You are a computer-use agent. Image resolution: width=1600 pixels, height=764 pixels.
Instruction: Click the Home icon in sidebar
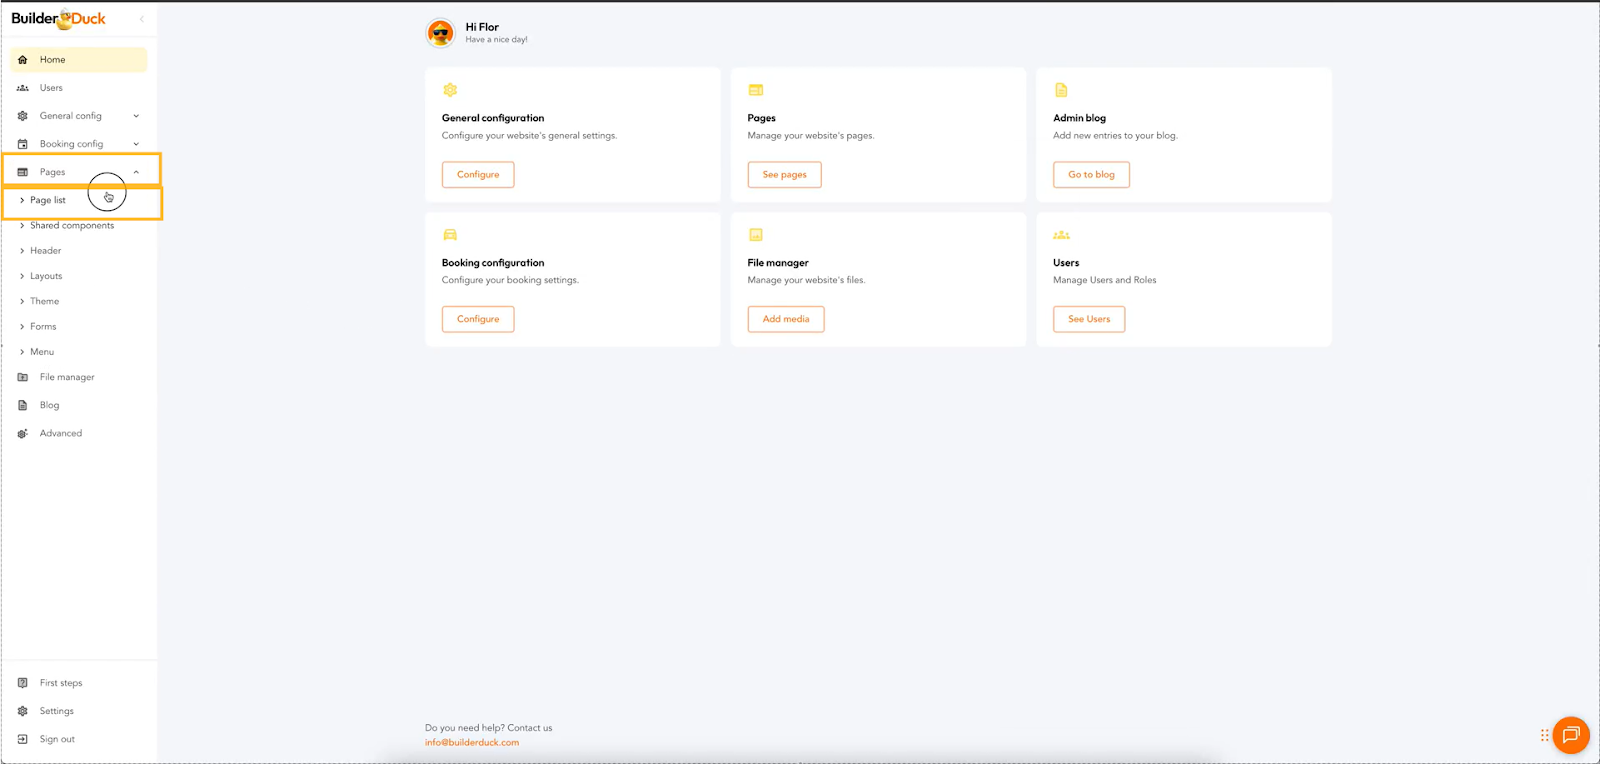tap(23, 60)
